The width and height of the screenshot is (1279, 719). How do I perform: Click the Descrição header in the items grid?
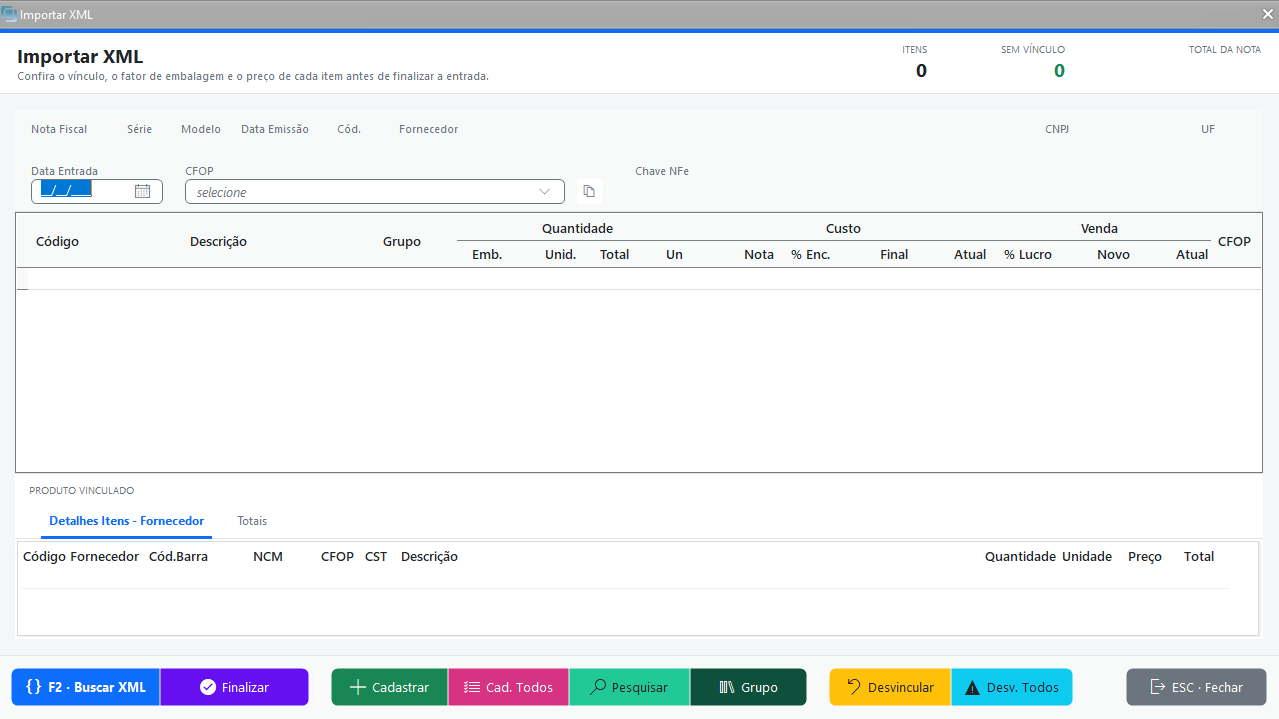click(218, 242)
